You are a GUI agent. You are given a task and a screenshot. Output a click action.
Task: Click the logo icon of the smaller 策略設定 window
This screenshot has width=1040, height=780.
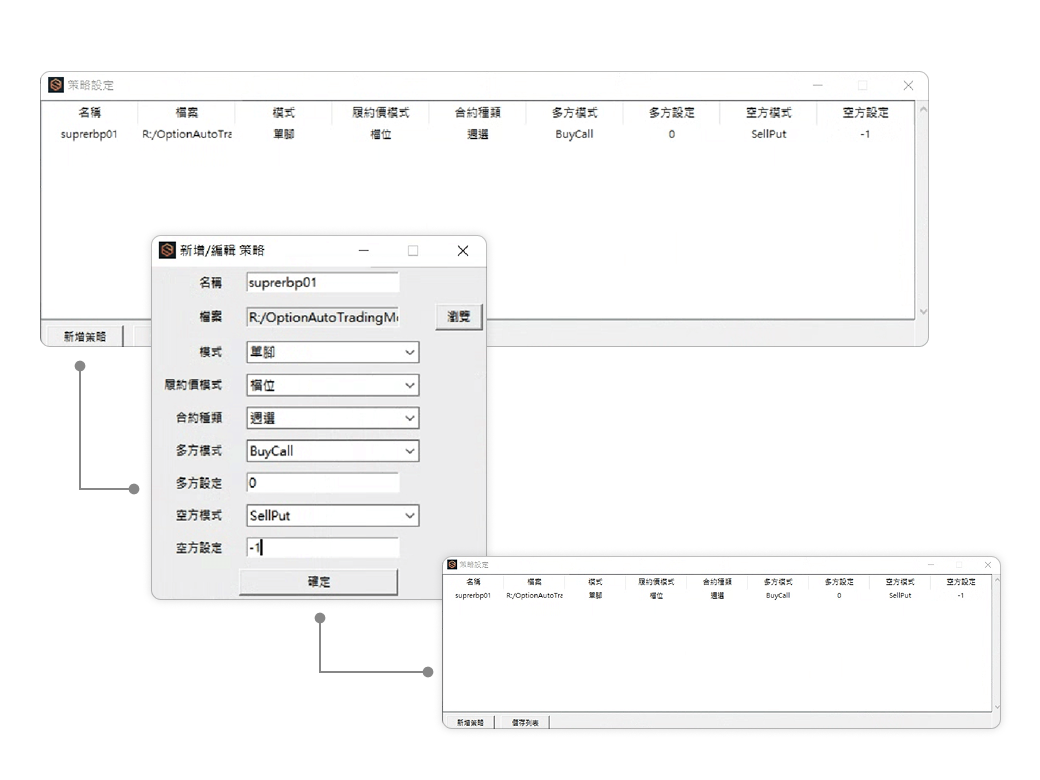point(452,565)
